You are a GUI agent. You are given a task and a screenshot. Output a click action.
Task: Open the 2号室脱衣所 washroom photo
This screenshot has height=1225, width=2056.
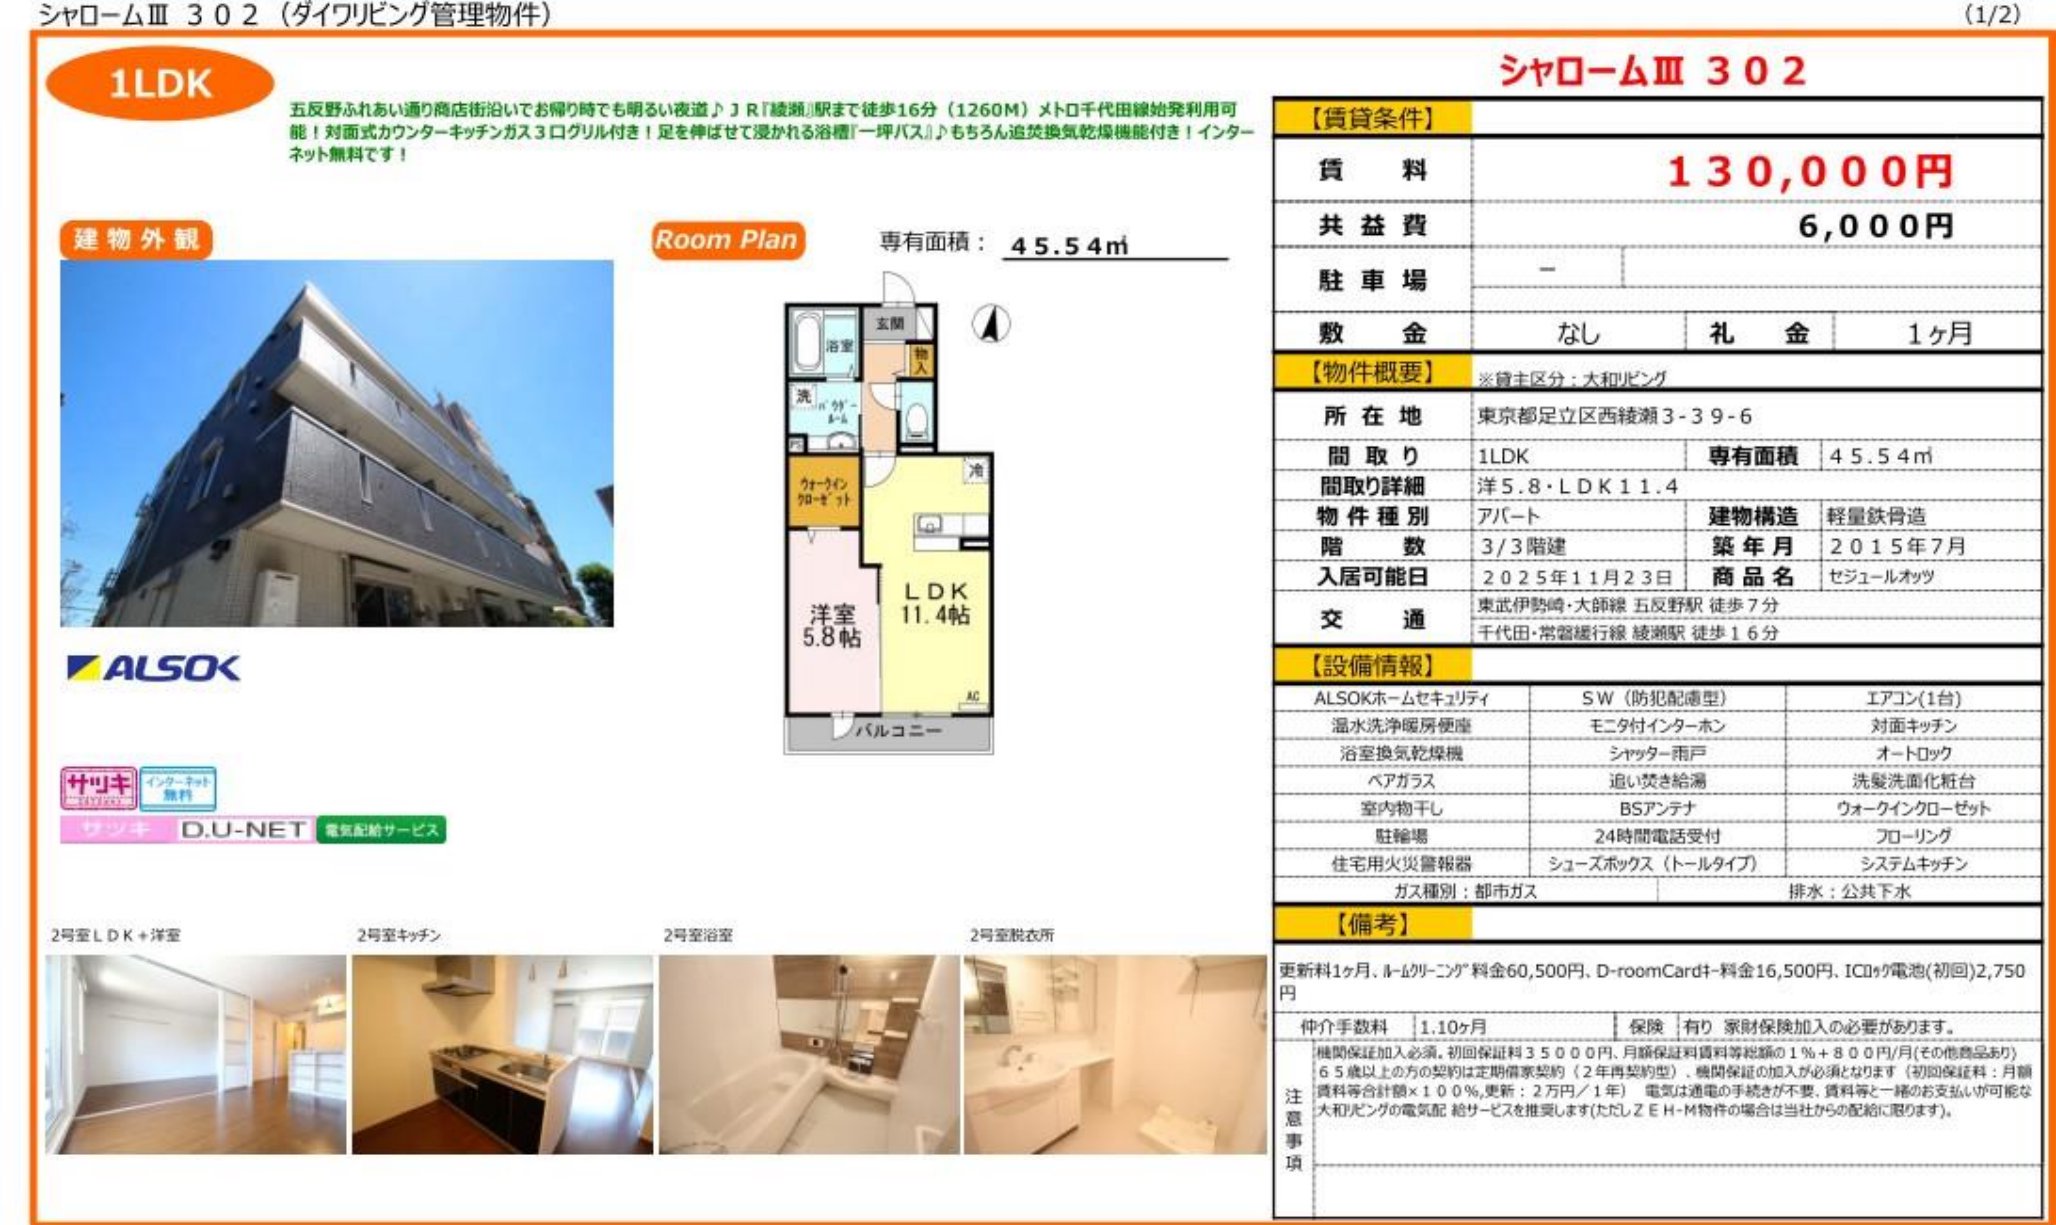click(1114, 1054)
